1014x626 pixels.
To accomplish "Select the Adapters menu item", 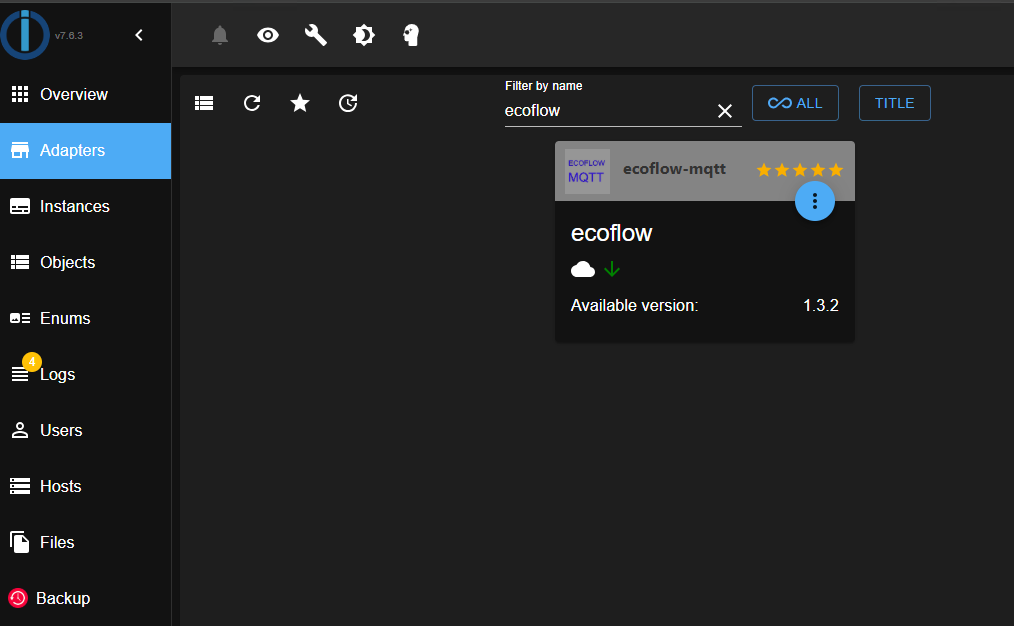I will coord(85,151).
